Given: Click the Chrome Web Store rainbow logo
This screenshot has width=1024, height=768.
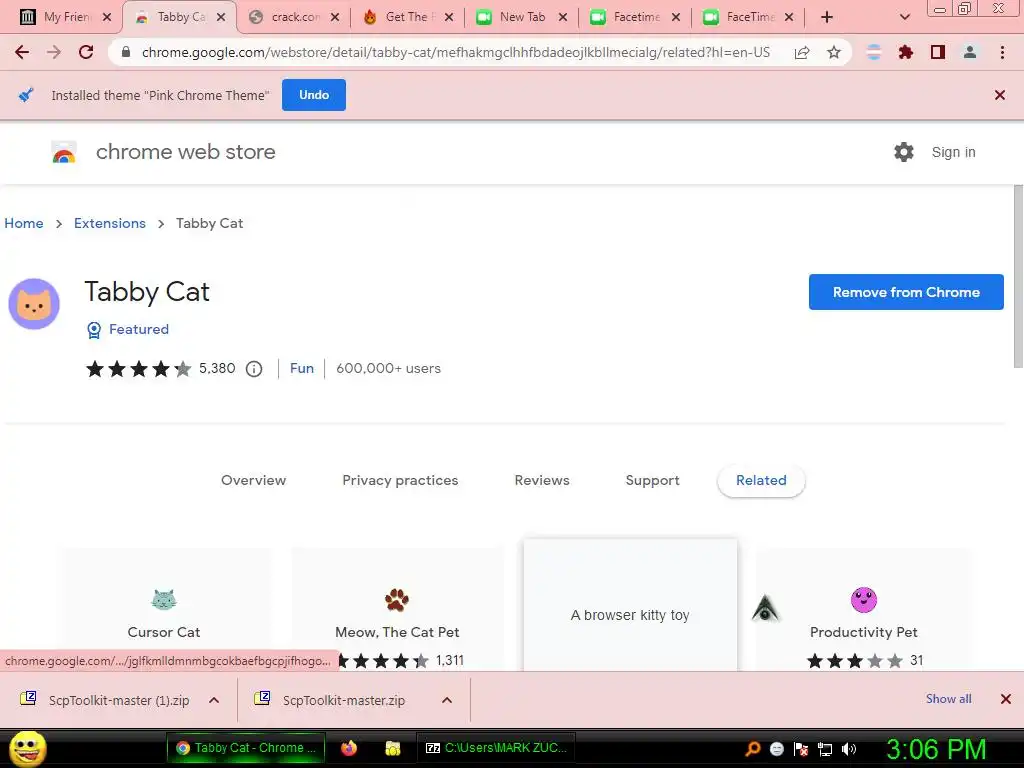Looking at the screenshot, I should pos(64,152).
